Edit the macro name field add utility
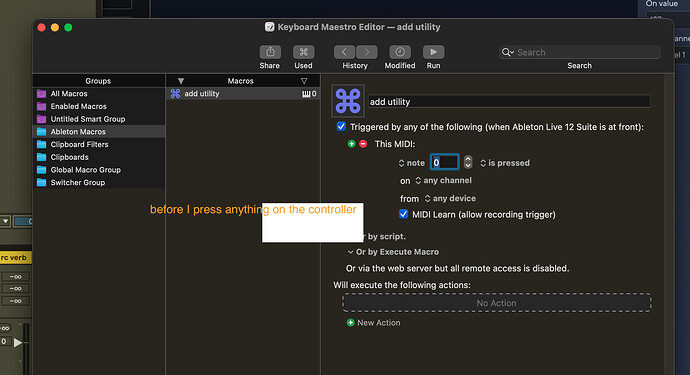 coord(509,102)
